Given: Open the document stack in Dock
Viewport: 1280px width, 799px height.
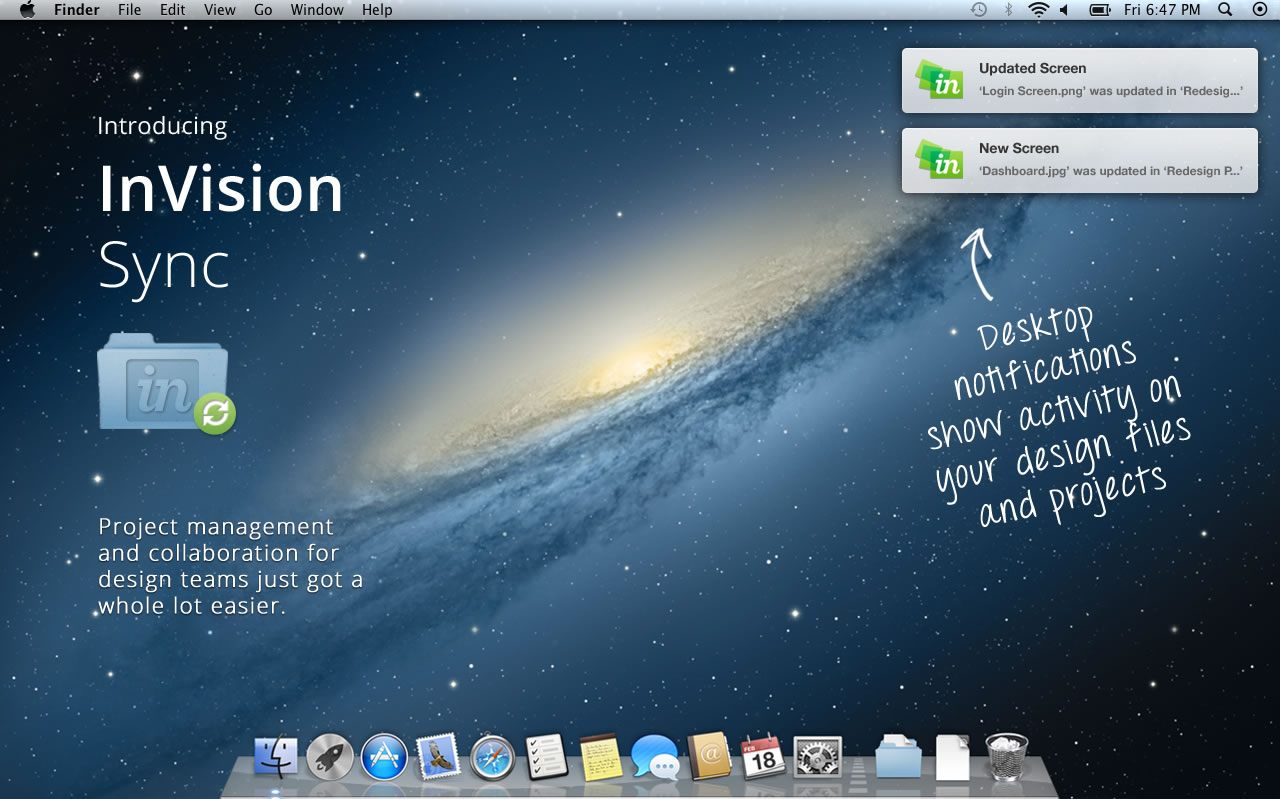Looking at the screenshot, I should (952, 757).
